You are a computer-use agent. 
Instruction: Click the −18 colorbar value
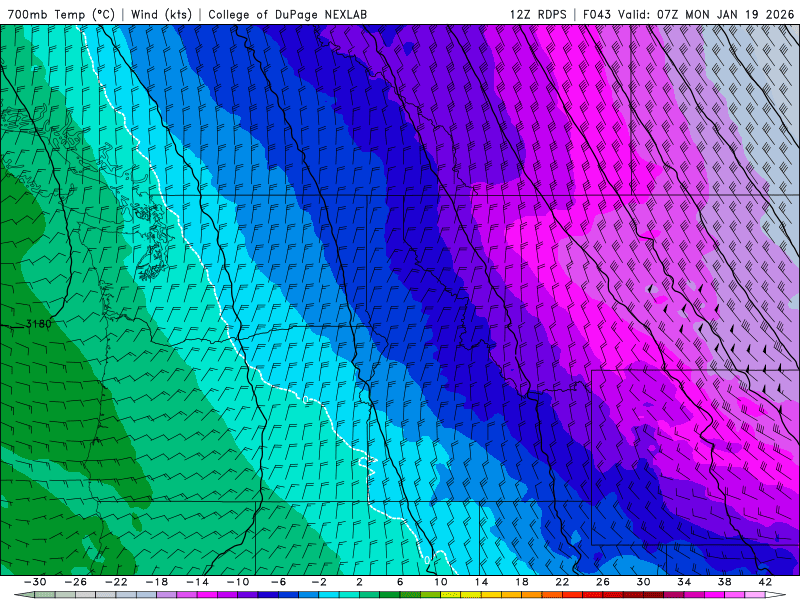(x=157, y=582)
